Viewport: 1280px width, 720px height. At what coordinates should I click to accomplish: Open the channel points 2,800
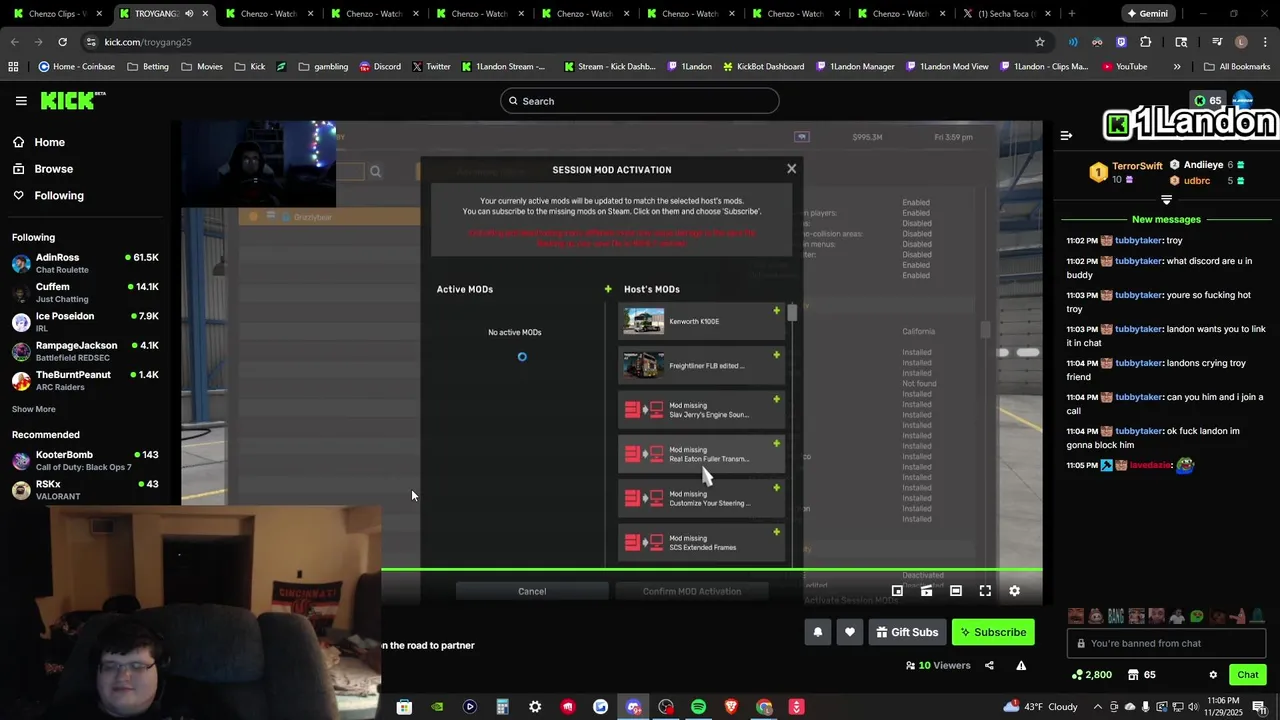point(1091,675)
